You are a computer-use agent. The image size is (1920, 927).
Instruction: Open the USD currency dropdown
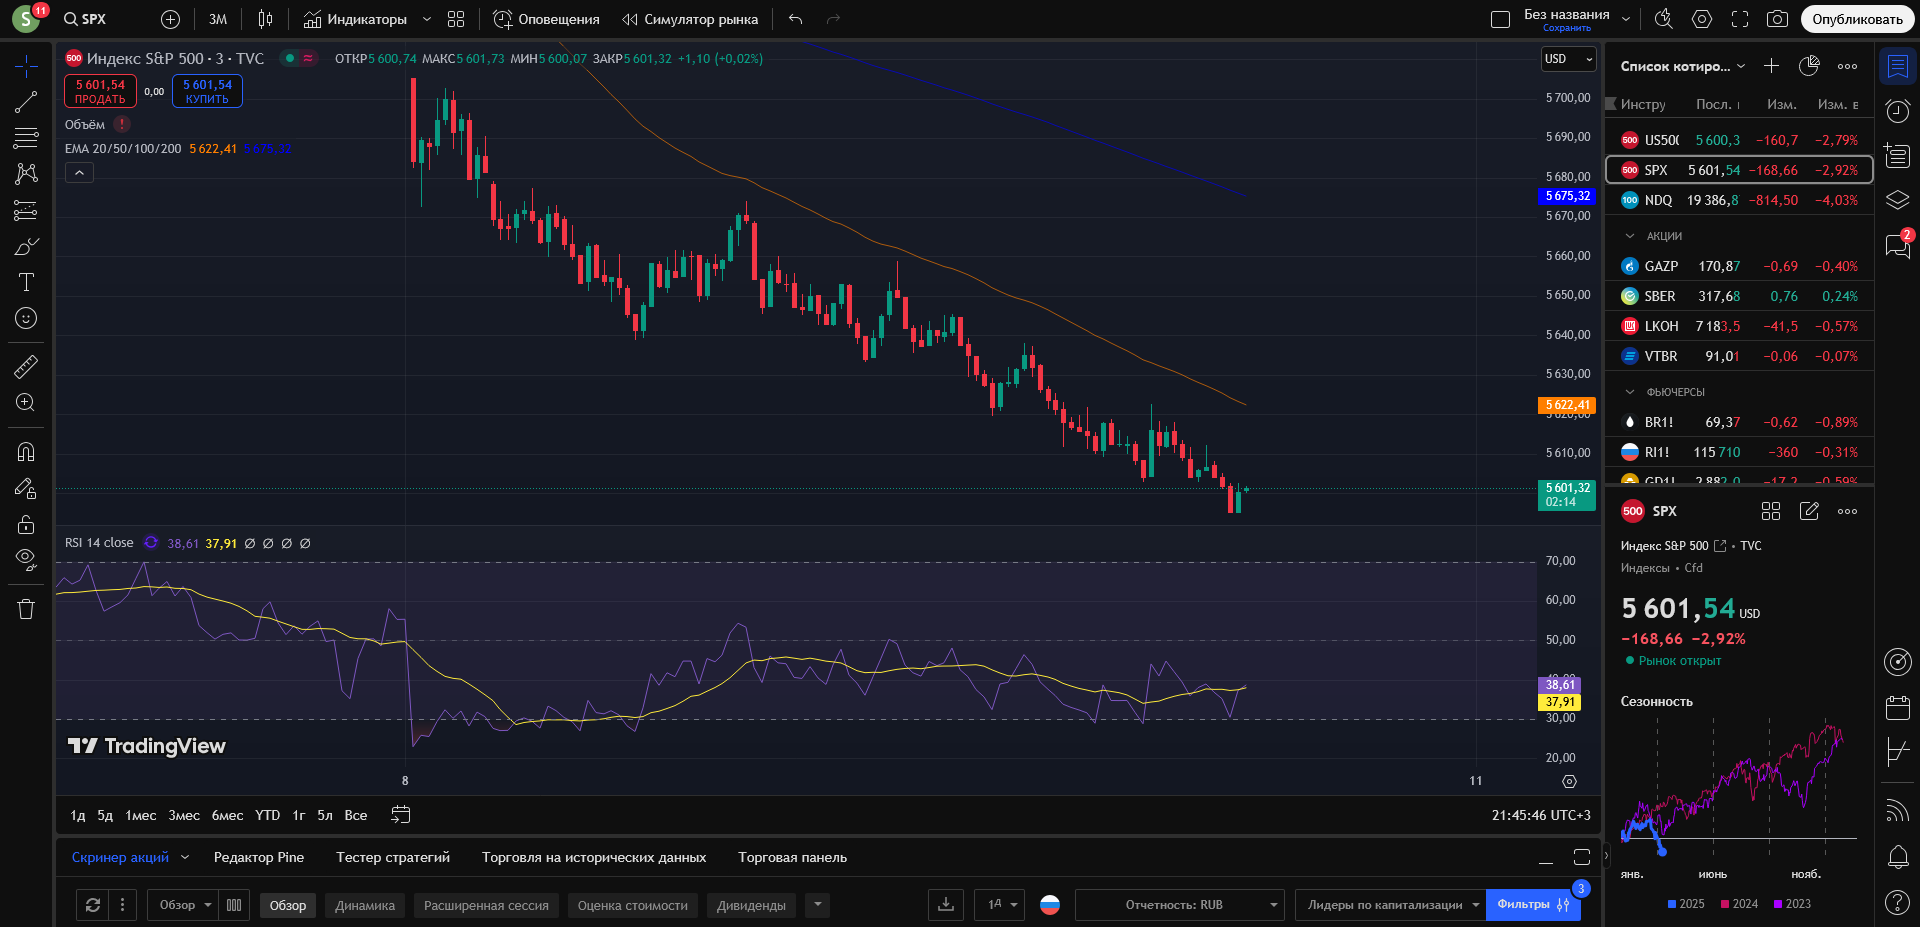point(1568,59)
